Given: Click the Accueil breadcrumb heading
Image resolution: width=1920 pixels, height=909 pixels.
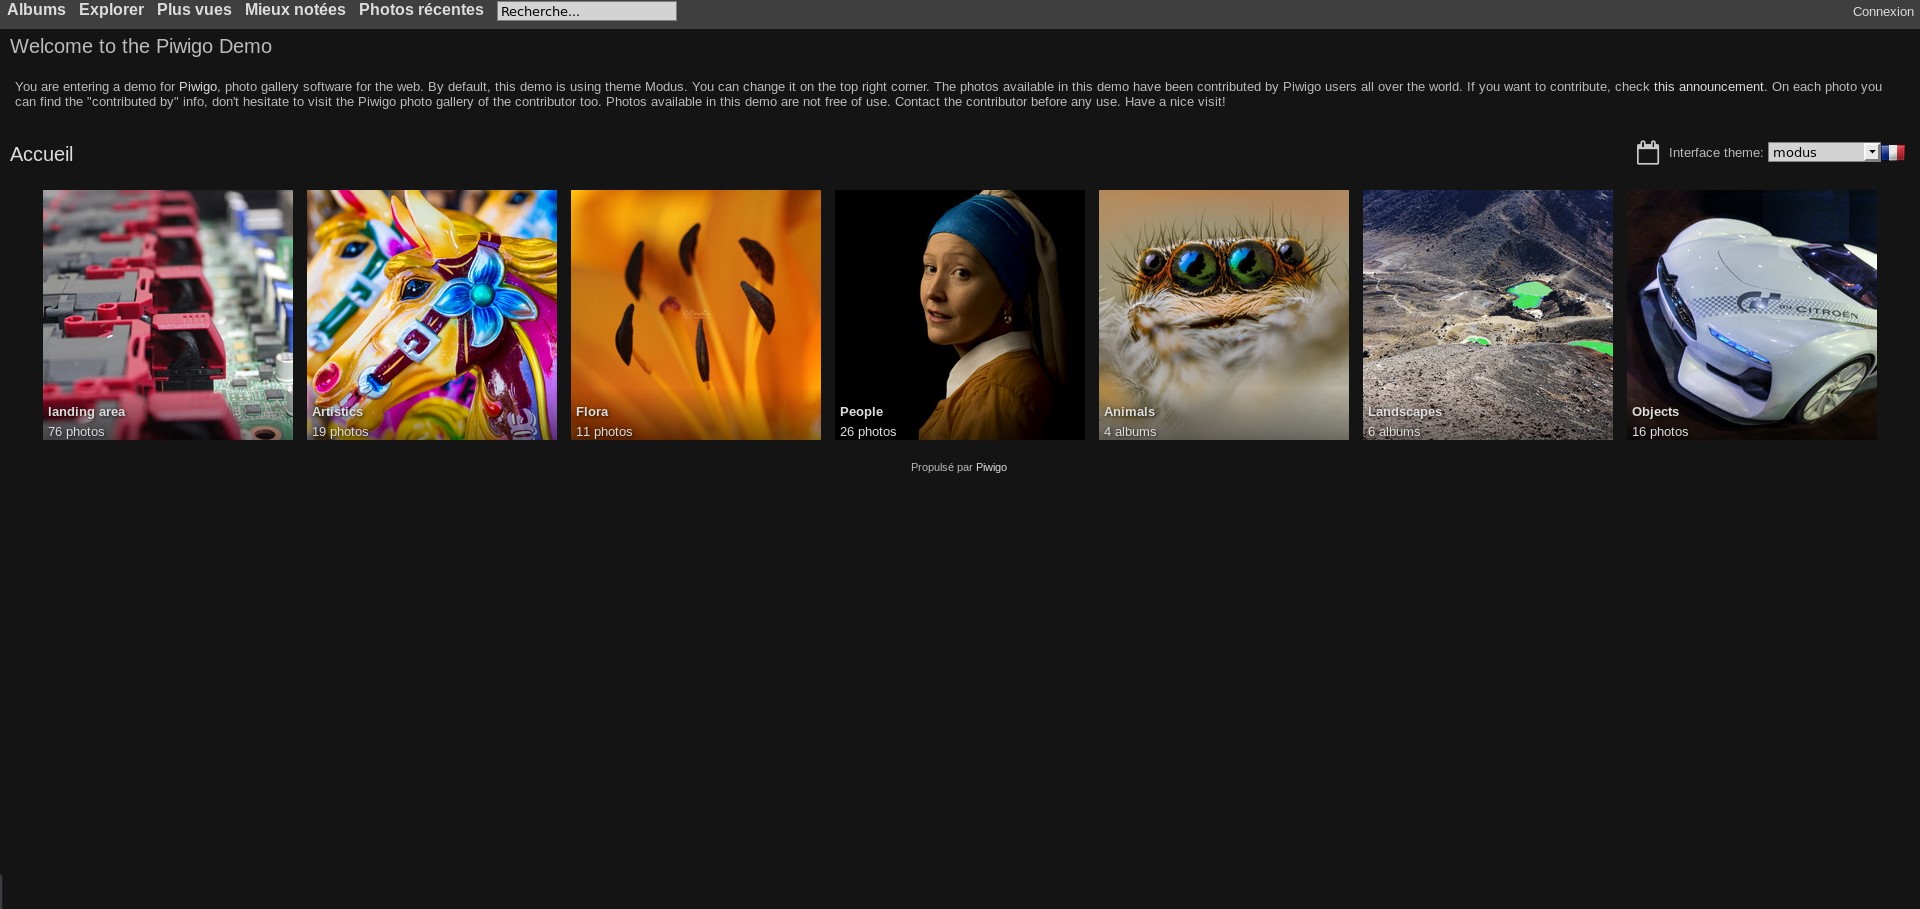Looking at the screenshot, I should tap(42, 154).
